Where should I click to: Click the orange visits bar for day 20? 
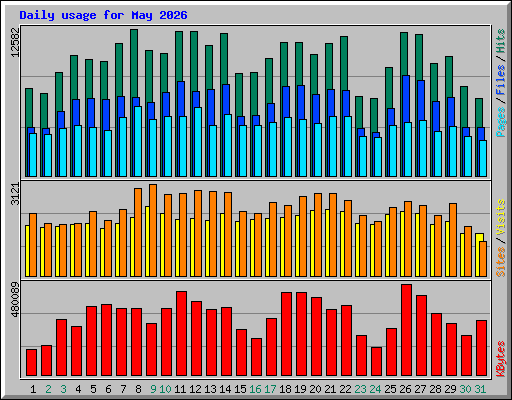tap(318, 235)
